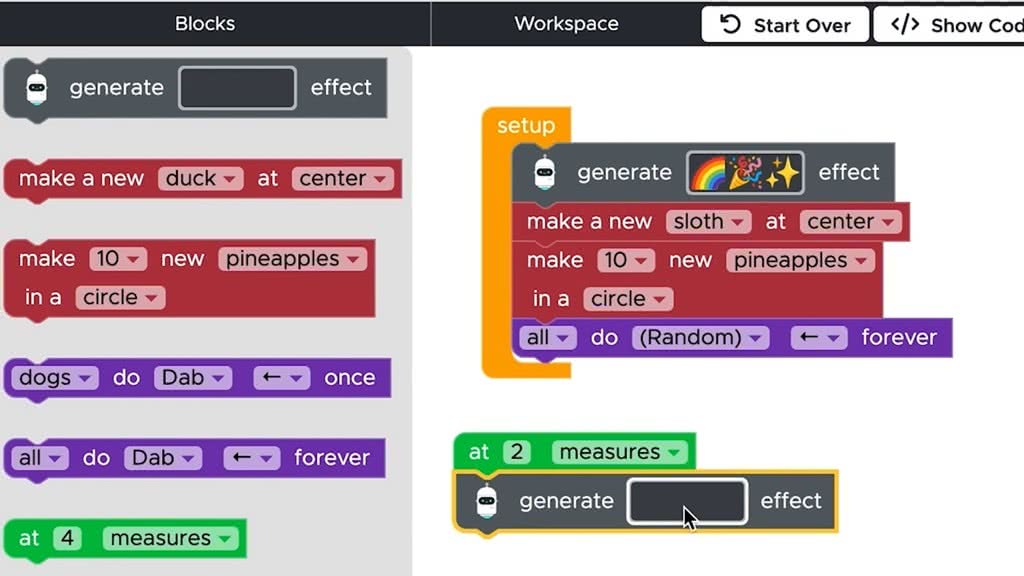Click the empty effect field in workspace

pos(686,501)
